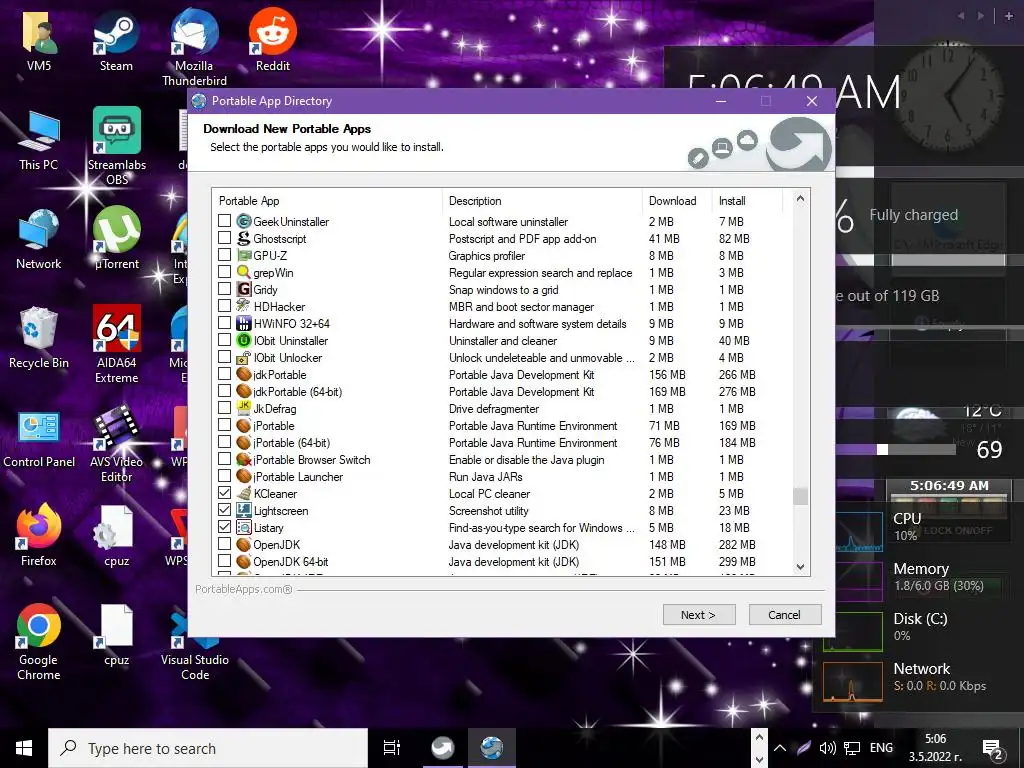Sort list by Install column header

click(x=747, y=200)
